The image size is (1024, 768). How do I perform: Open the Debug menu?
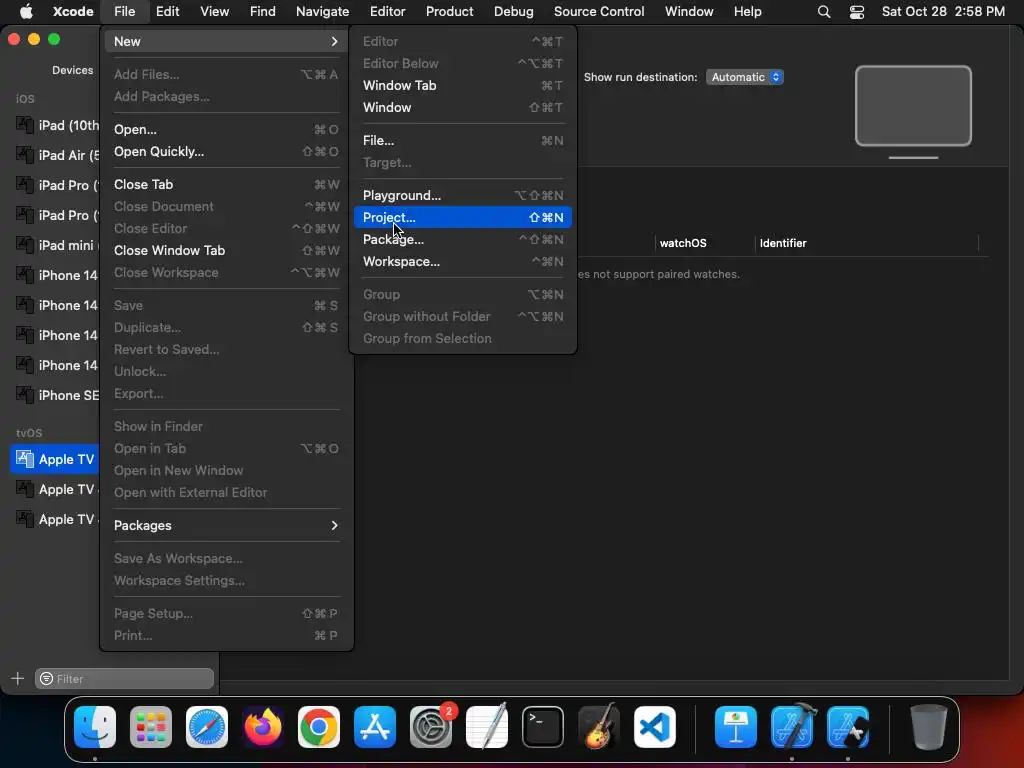pyautogui.click(x=513, y=12)
